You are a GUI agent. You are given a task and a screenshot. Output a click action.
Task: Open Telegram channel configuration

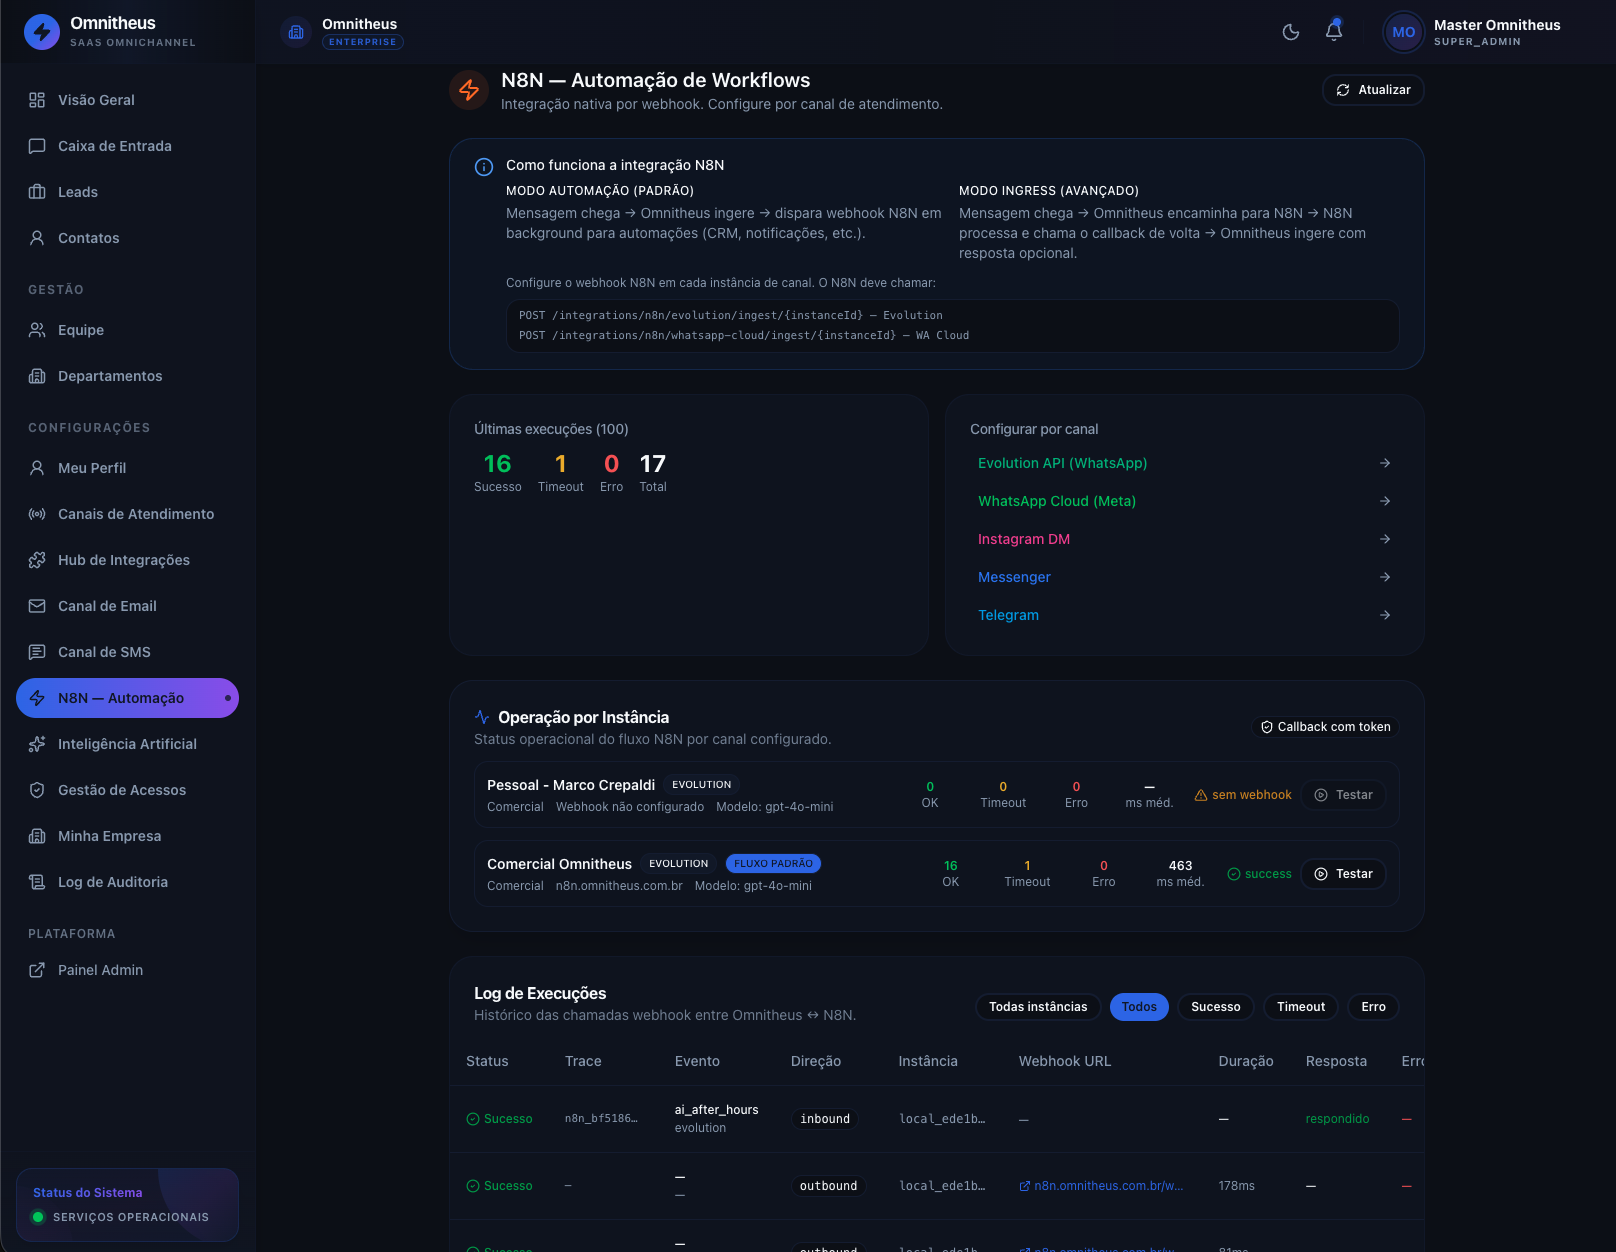click(1184, 615)
